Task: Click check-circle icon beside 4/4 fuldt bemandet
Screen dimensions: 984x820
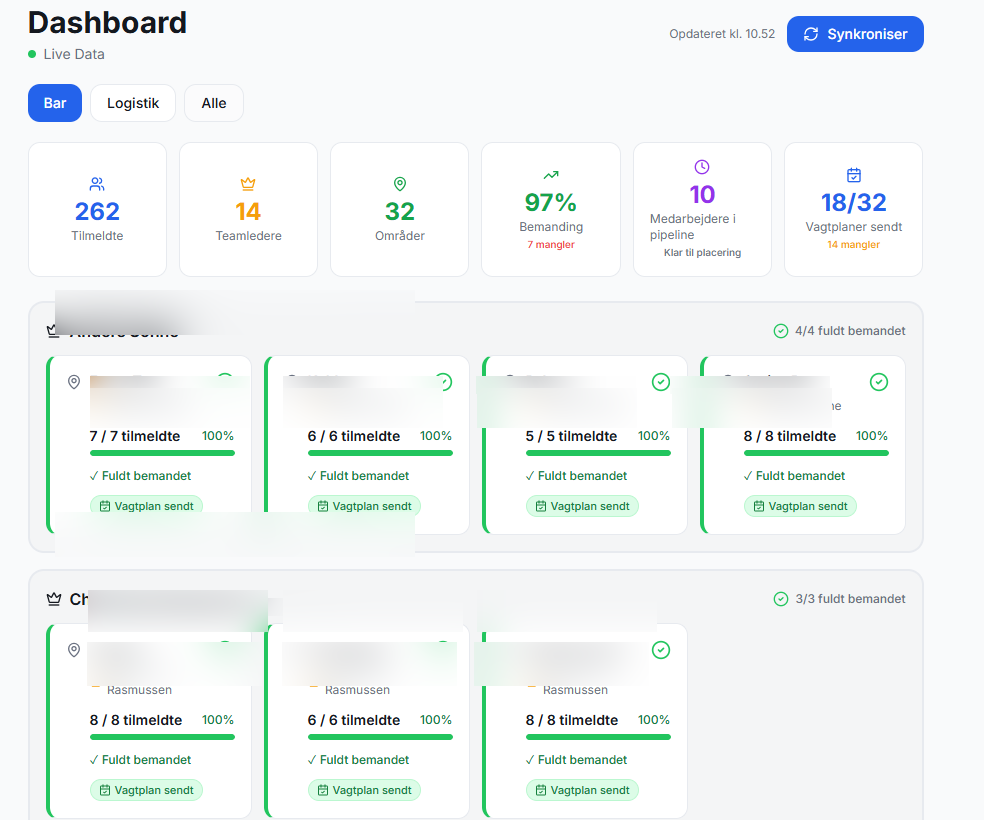Action: click(781, 331)
